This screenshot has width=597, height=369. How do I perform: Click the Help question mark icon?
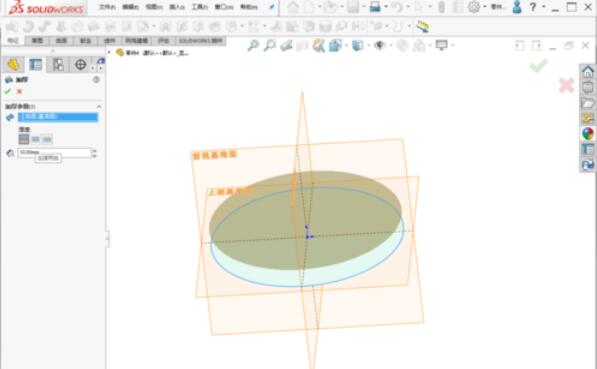[x=533, y=6]
